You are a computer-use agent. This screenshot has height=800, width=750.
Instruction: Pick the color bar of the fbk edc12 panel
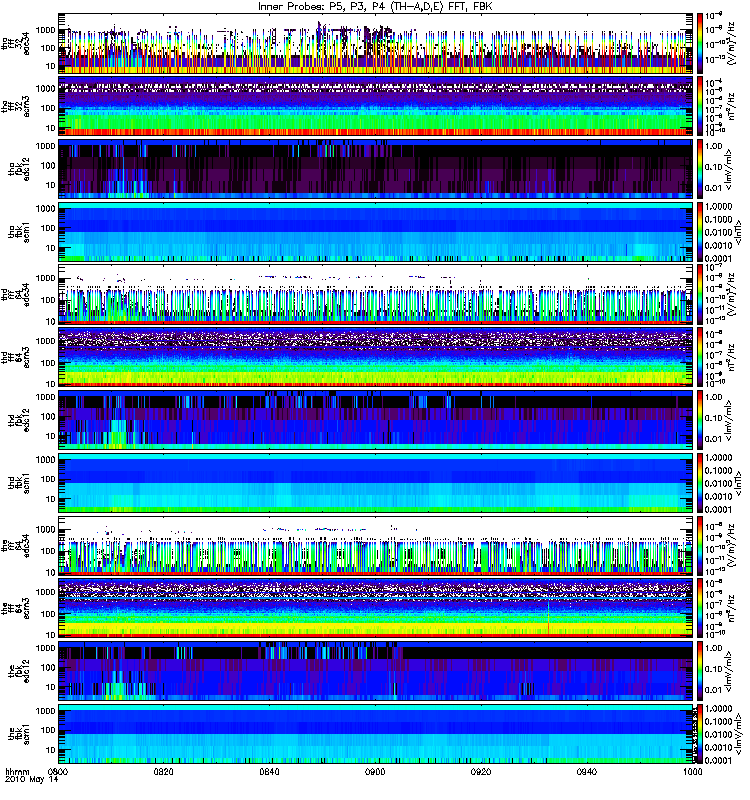699,671
